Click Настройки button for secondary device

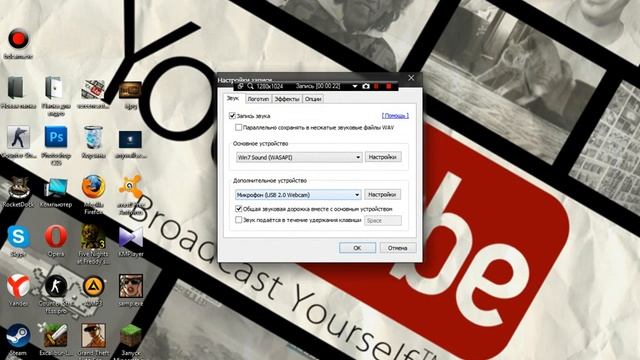pyautogui.click(x=382, y=195)
